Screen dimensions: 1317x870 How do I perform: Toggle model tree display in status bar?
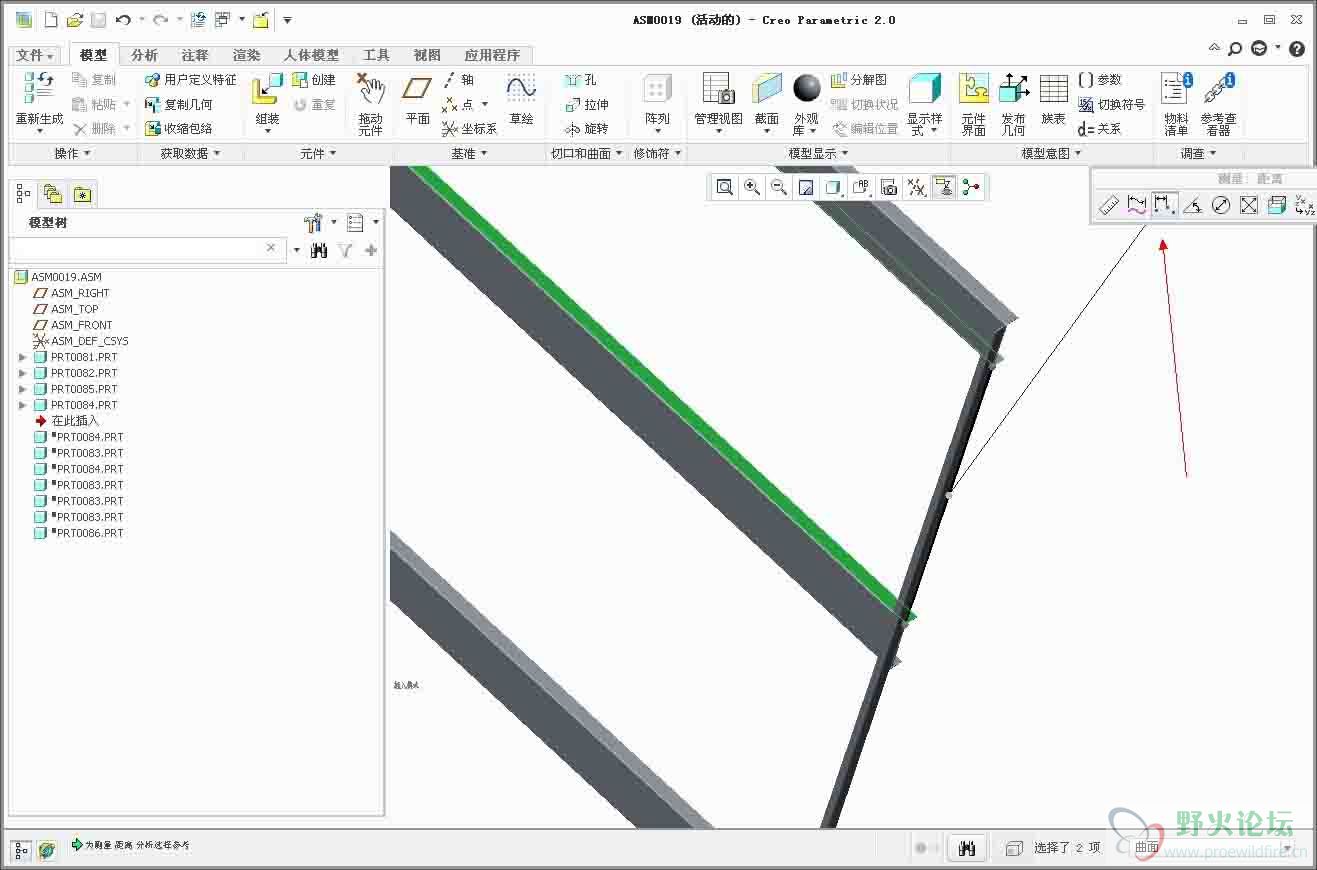point(22,850)
